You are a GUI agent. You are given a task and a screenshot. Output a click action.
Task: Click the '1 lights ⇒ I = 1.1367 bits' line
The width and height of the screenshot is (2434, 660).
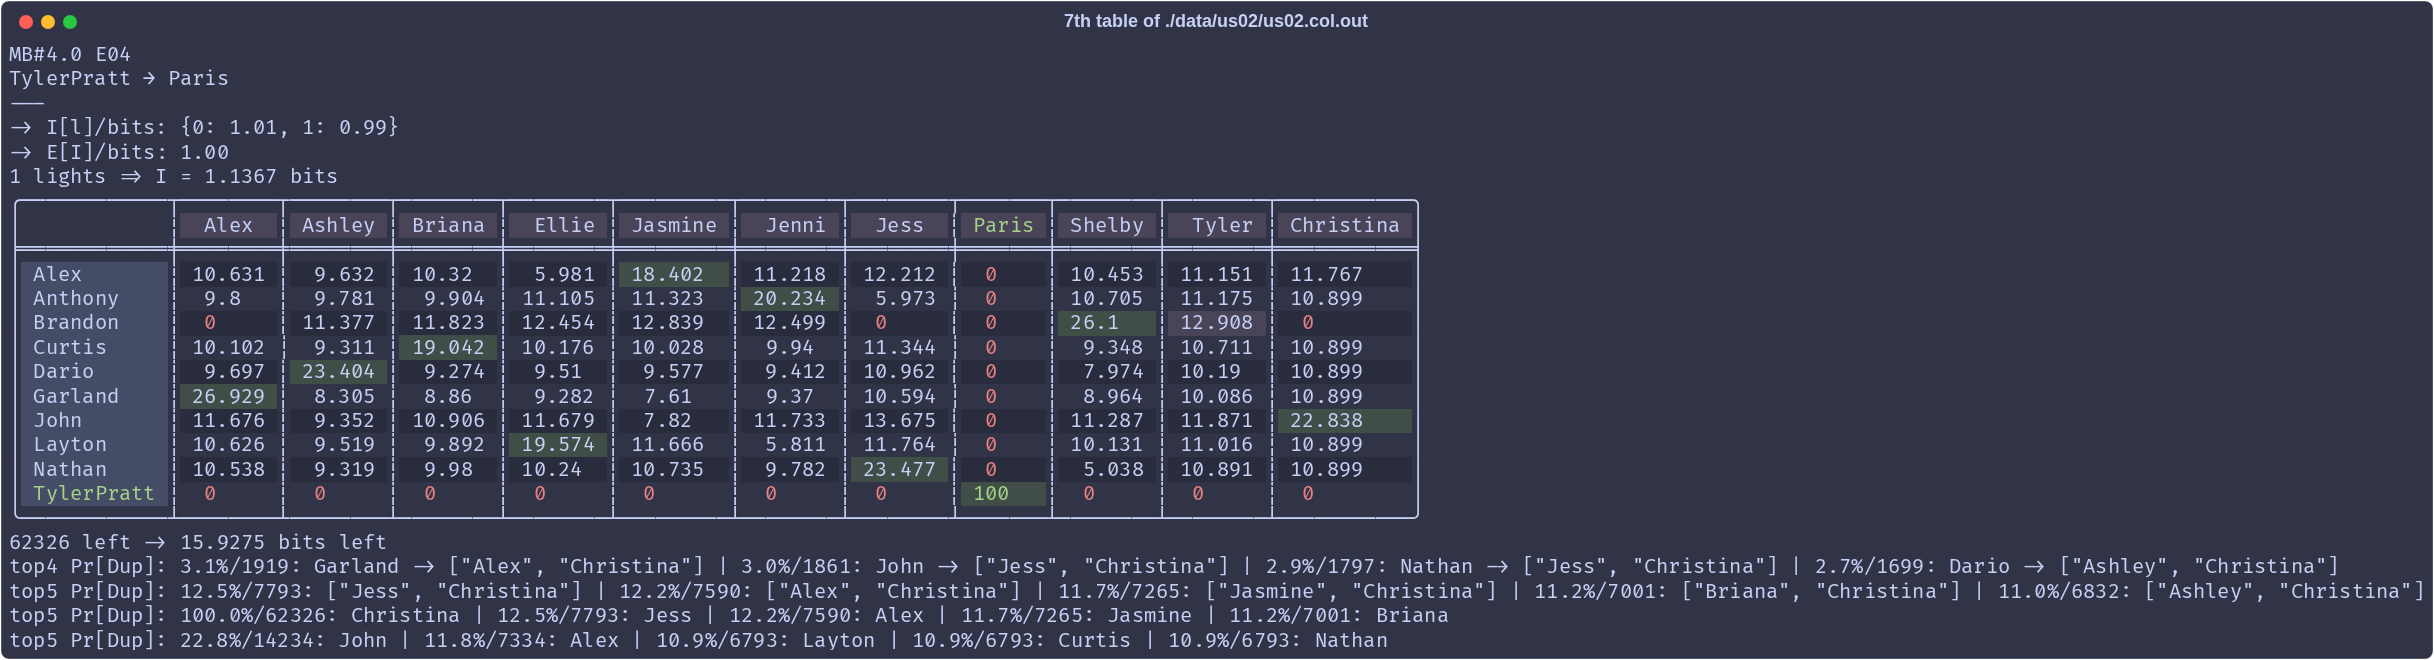point(174,176)
